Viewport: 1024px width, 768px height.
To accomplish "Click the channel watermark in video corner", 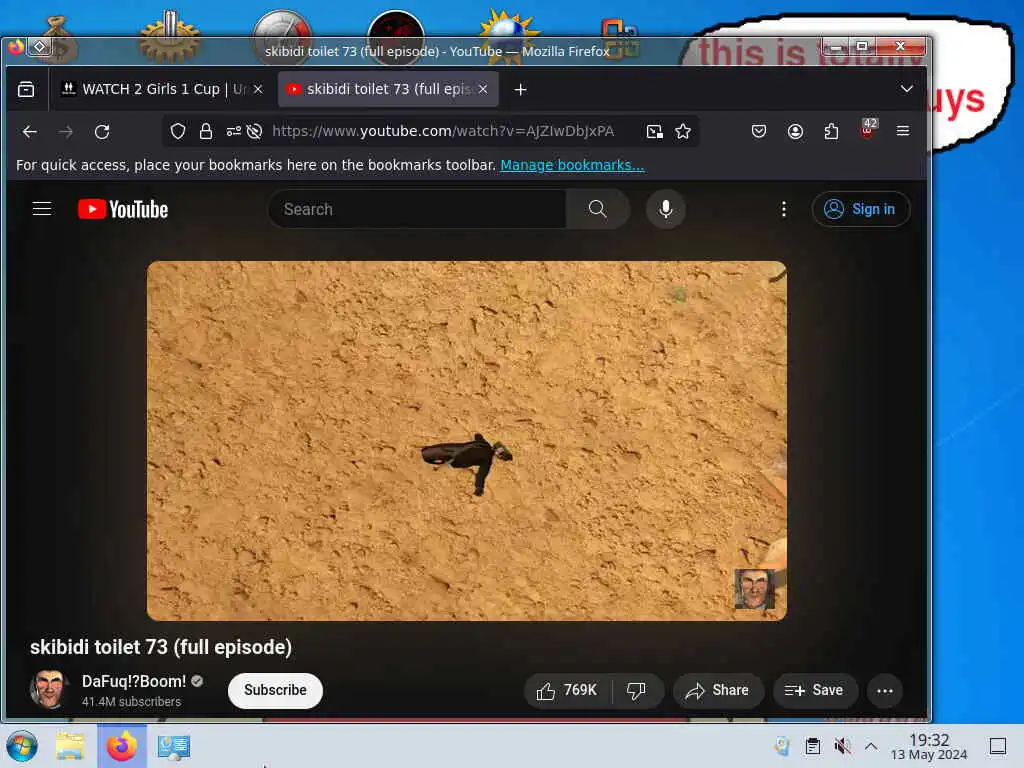I will click(754, 588).
